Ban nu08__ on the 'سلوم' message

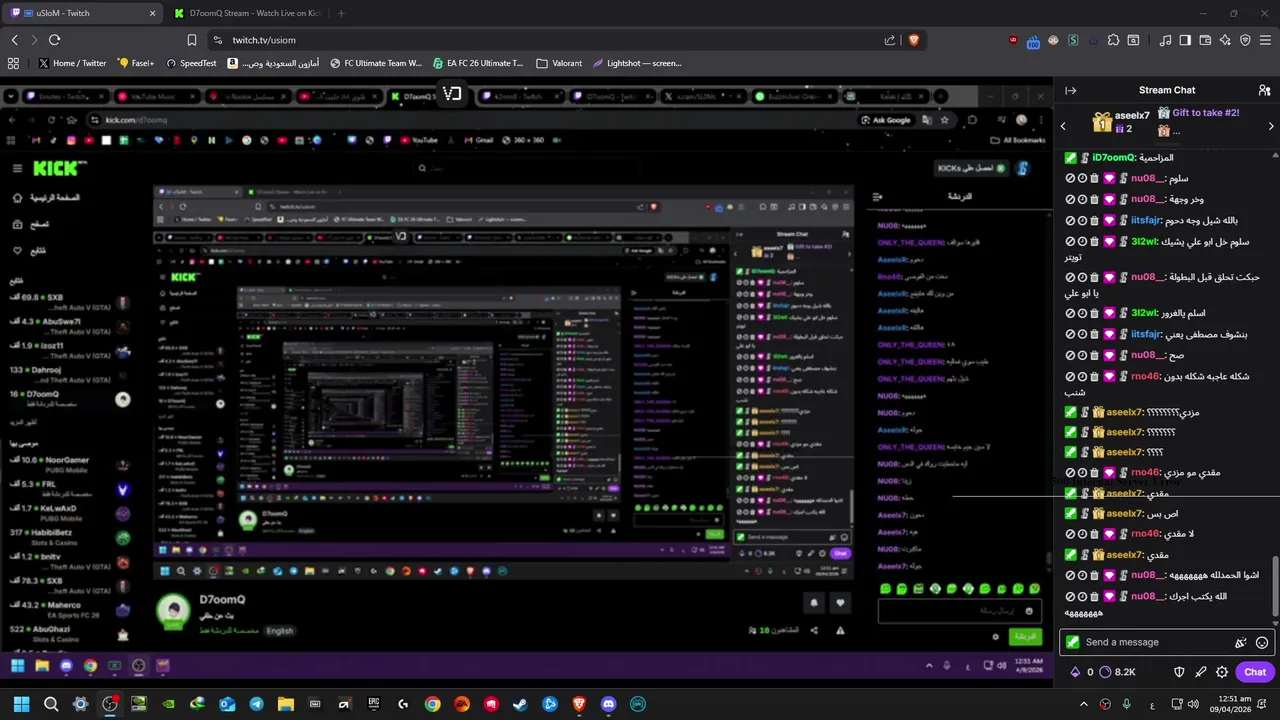[1070, 179]
